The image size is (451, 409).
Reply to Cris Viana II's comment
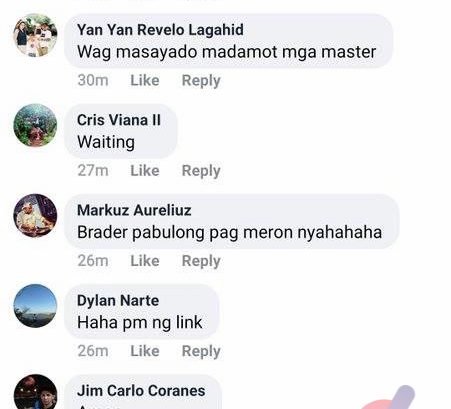pyautogui.click(x=201, y=171)
